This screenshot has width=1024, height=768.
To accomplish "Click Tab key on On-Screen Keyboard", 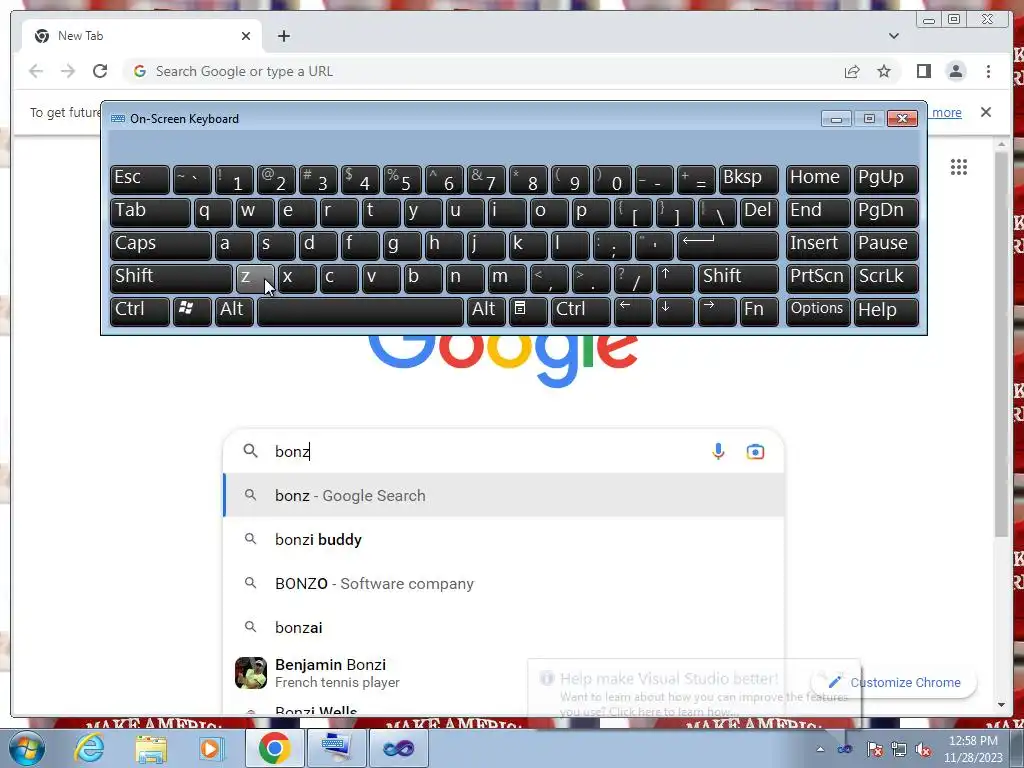I will pyautogui.click(x=150, y=212).
